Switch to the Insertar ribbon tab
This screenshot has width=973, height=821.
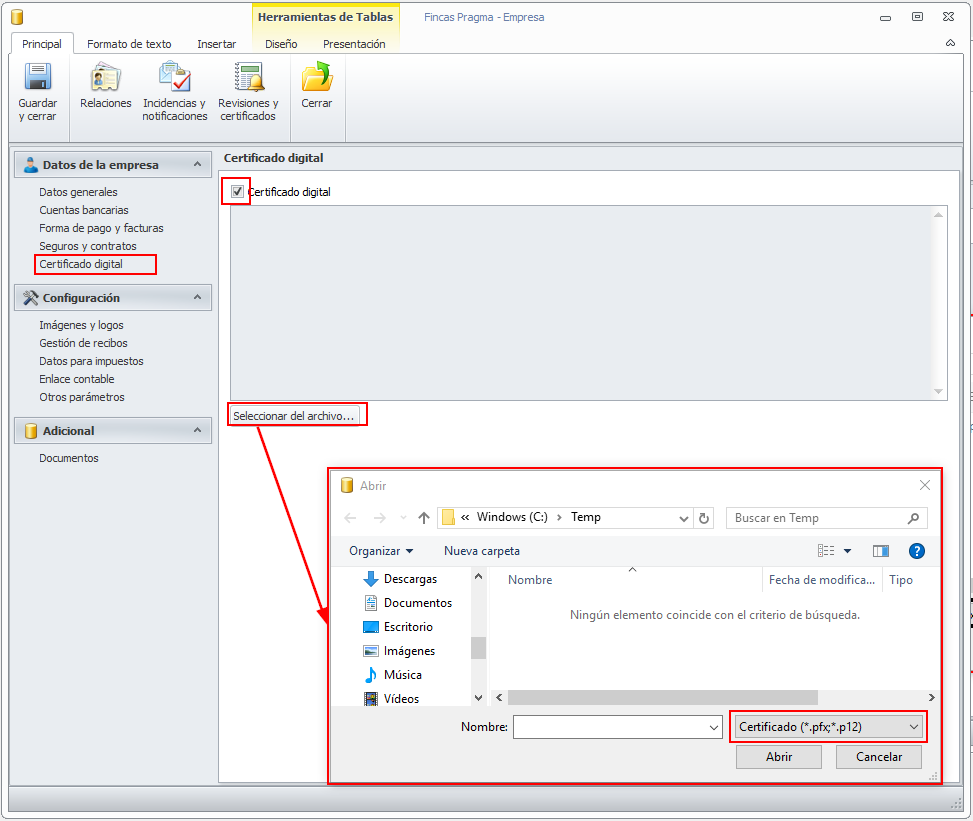point(216,44)
